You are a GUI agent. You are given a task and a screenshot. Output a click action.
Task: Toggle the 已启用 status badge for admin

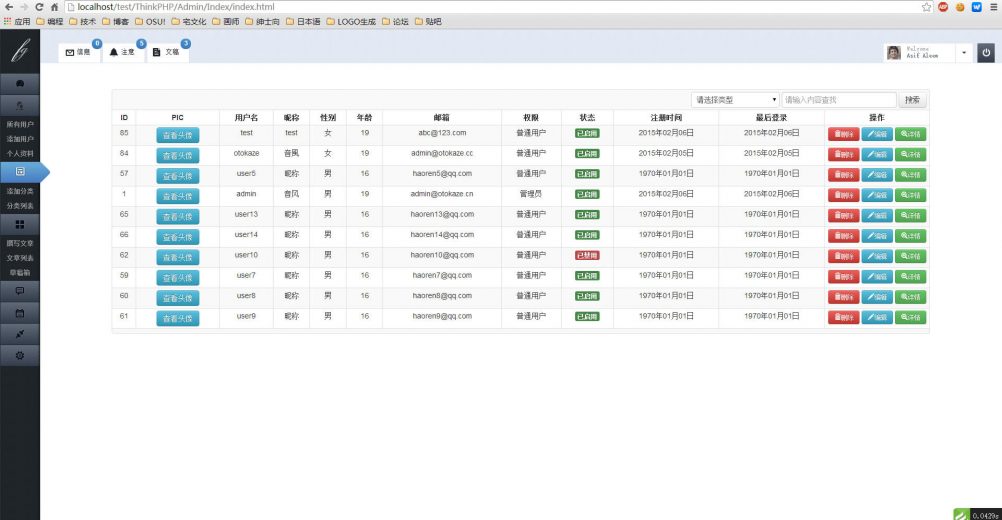pyautogui.click(x=587, y=194)
